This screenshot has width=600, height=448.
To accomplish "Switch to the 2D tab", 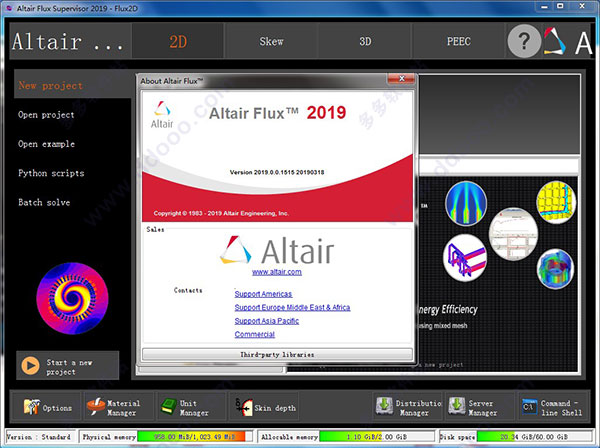I will (x=178, y=41).
